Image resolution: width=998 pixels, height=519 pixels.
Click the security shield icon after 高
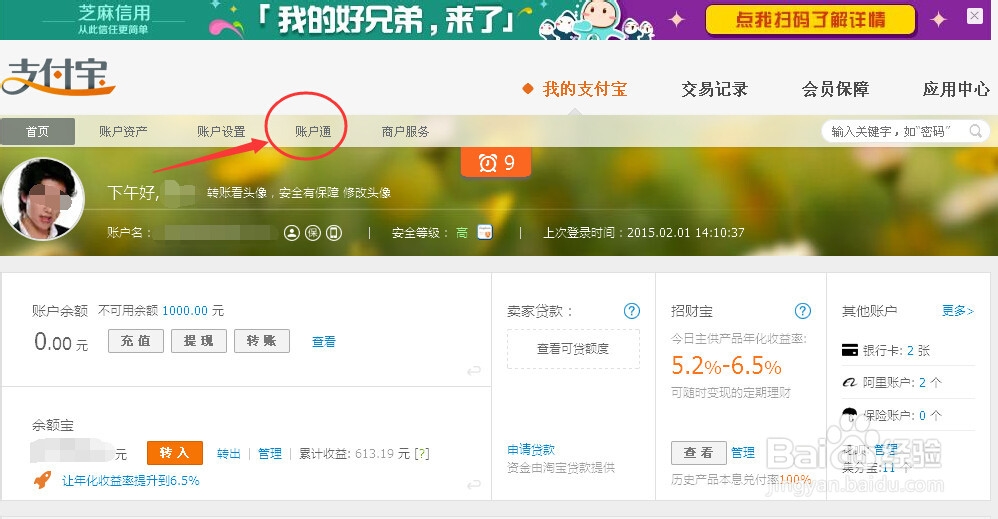485,232
